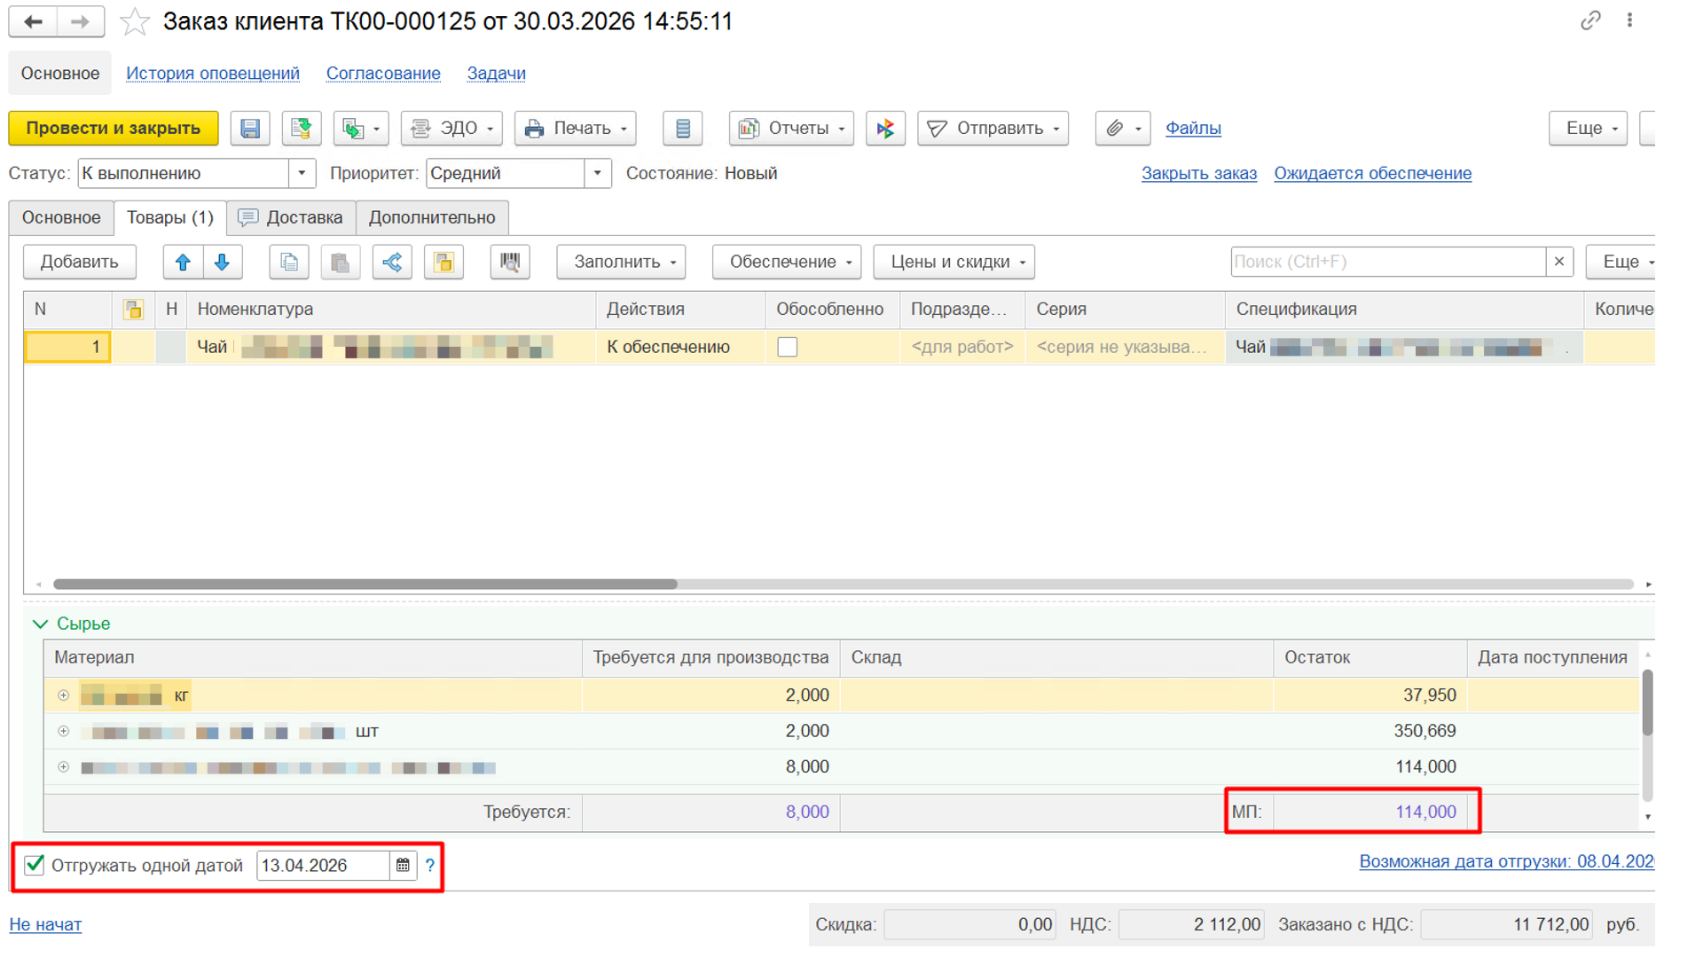The width and height of the screenshot is (1703, 958).
Task: Open the paperclip attachments dropdown
Action: click(1124, 128)
